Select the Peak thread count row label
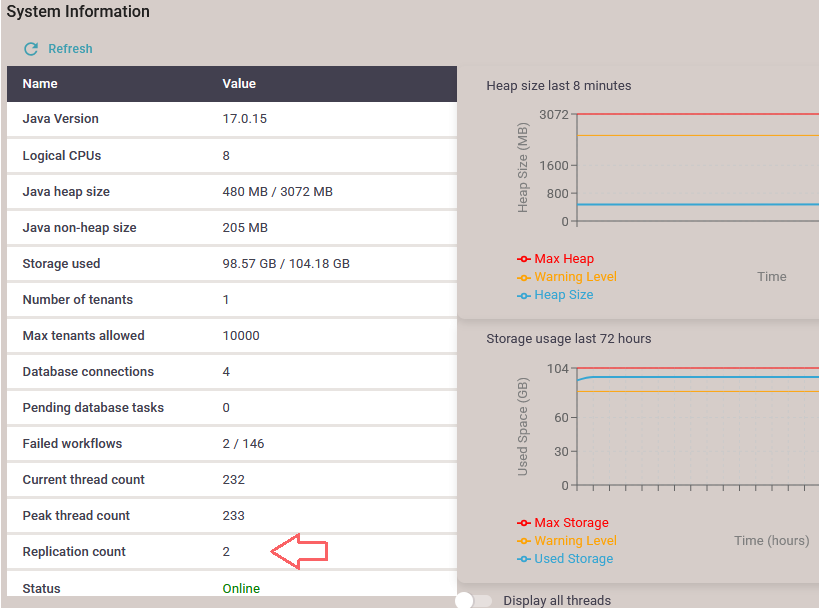Image resolution: width=819 pixels, height=608 pixels. pos(76,516)
